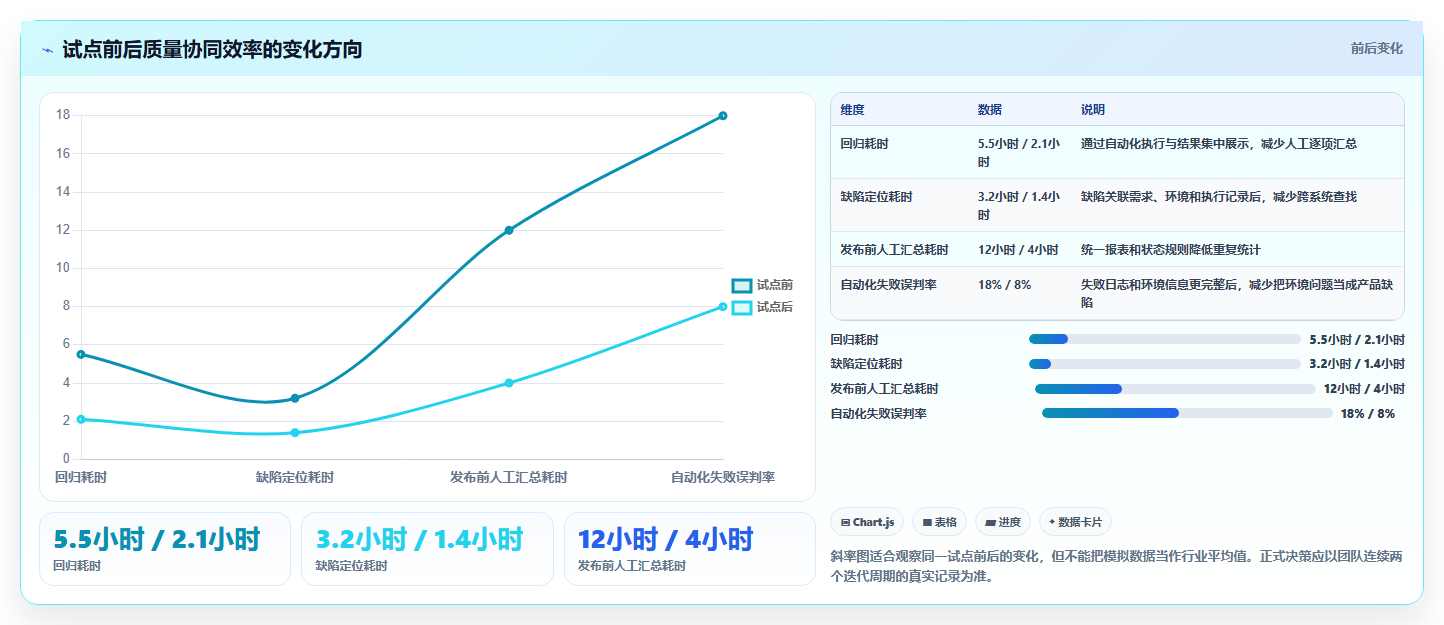Click the 前后变化 label in header
The height and width of the screenshot is (625, 1444).
1376,49
